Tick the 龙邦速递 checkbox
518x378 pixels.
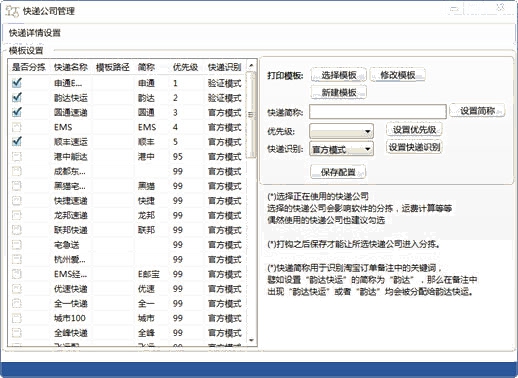click(x=17, y=215)
